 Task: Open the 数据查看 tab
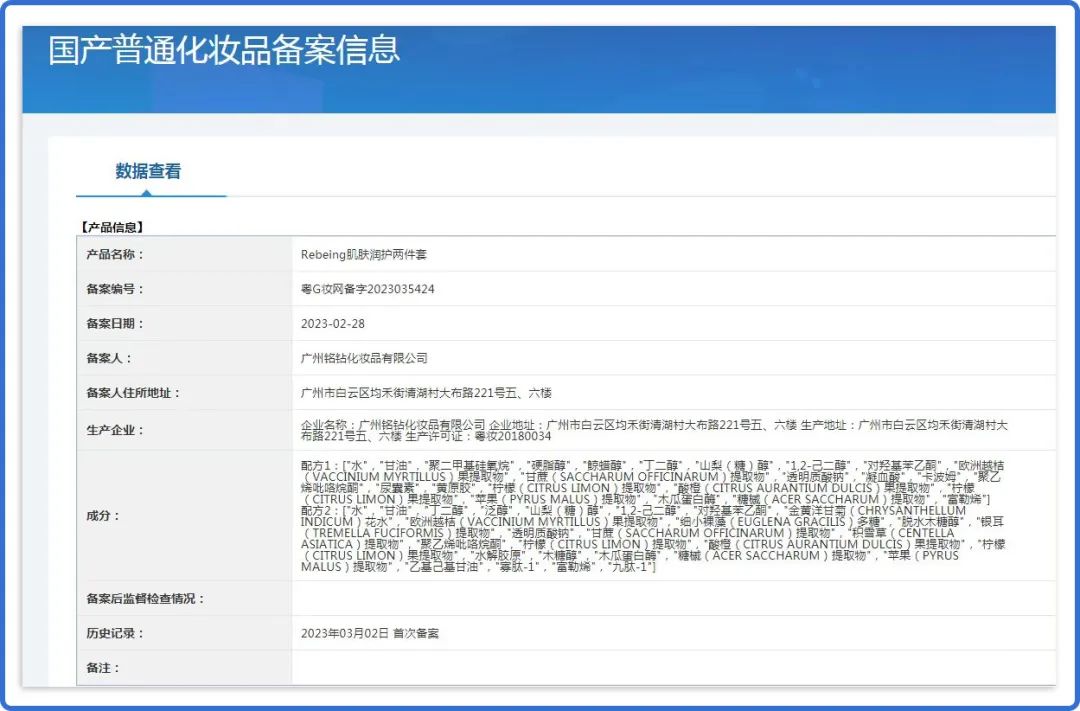(x=148, y=171)
